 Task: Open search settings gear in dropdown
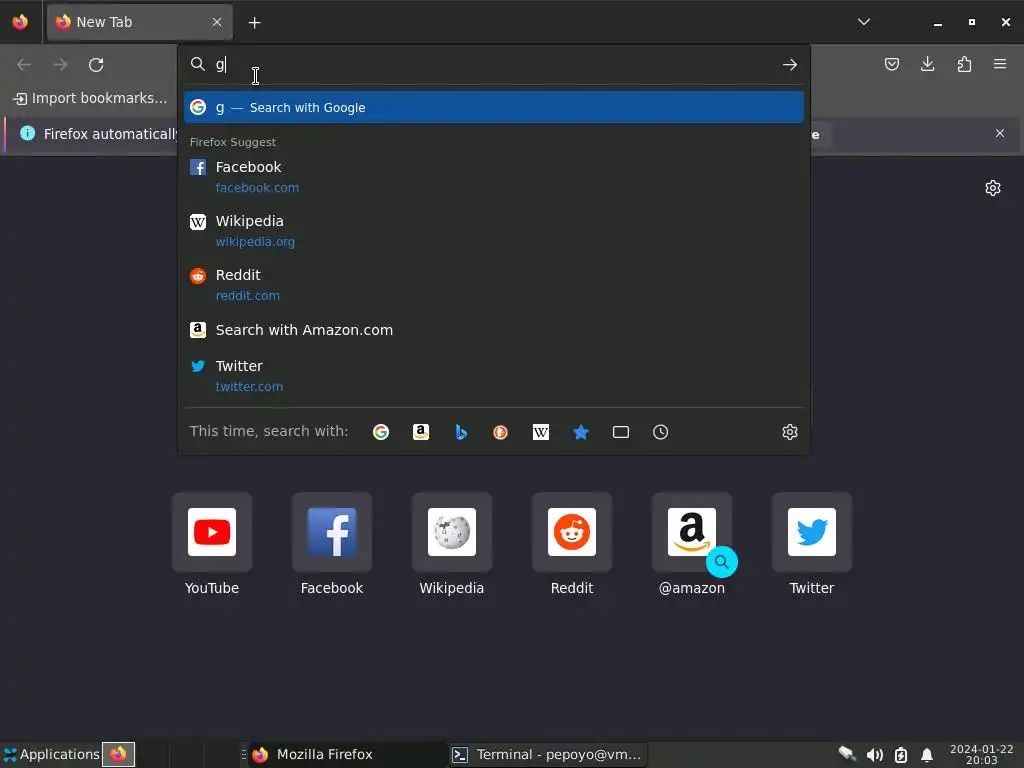[790, 432]
